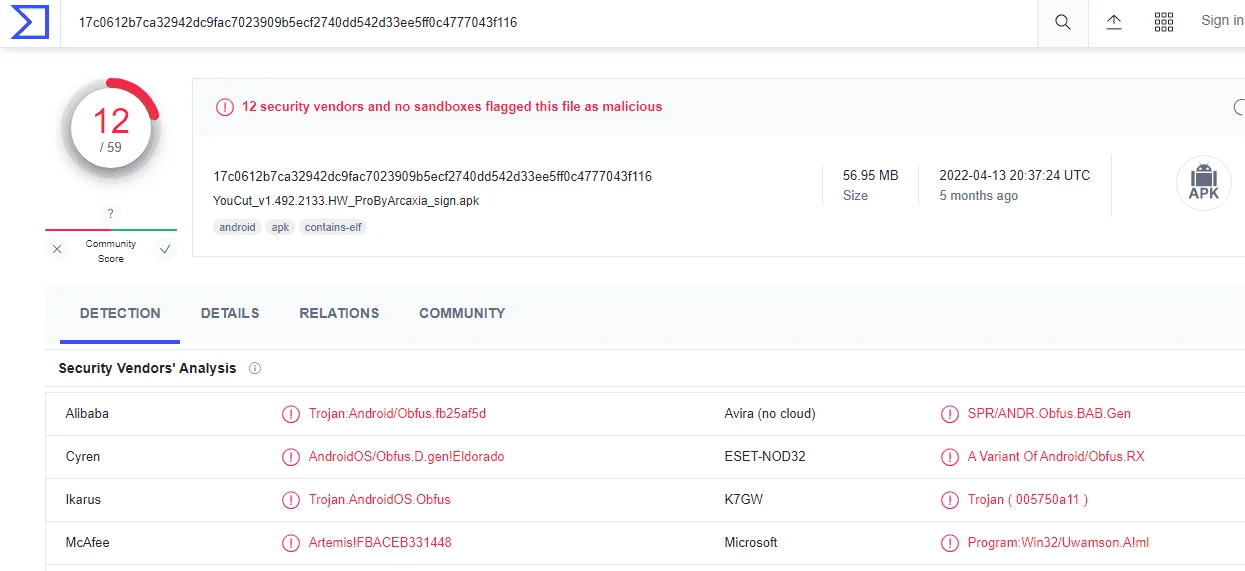Image resolution: width=1245 pixels, height=571 pixels.
Task: Click the Cyren detection warning icon
Action: [x=291, y=457]
